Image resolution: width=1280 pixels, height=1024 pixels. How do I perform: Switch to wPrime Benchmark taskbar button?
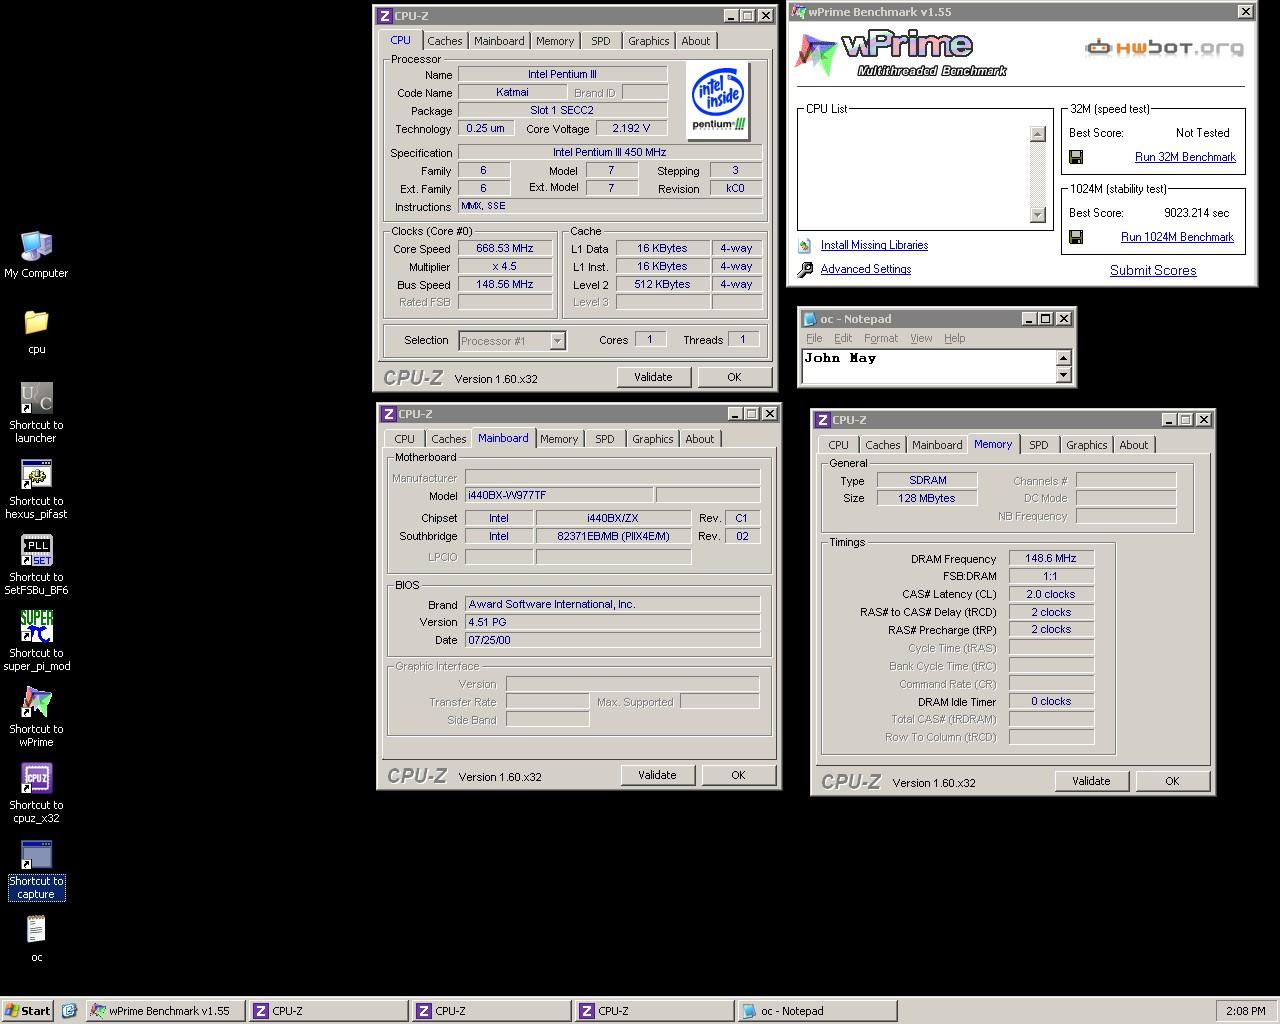tap(164, 1011)
